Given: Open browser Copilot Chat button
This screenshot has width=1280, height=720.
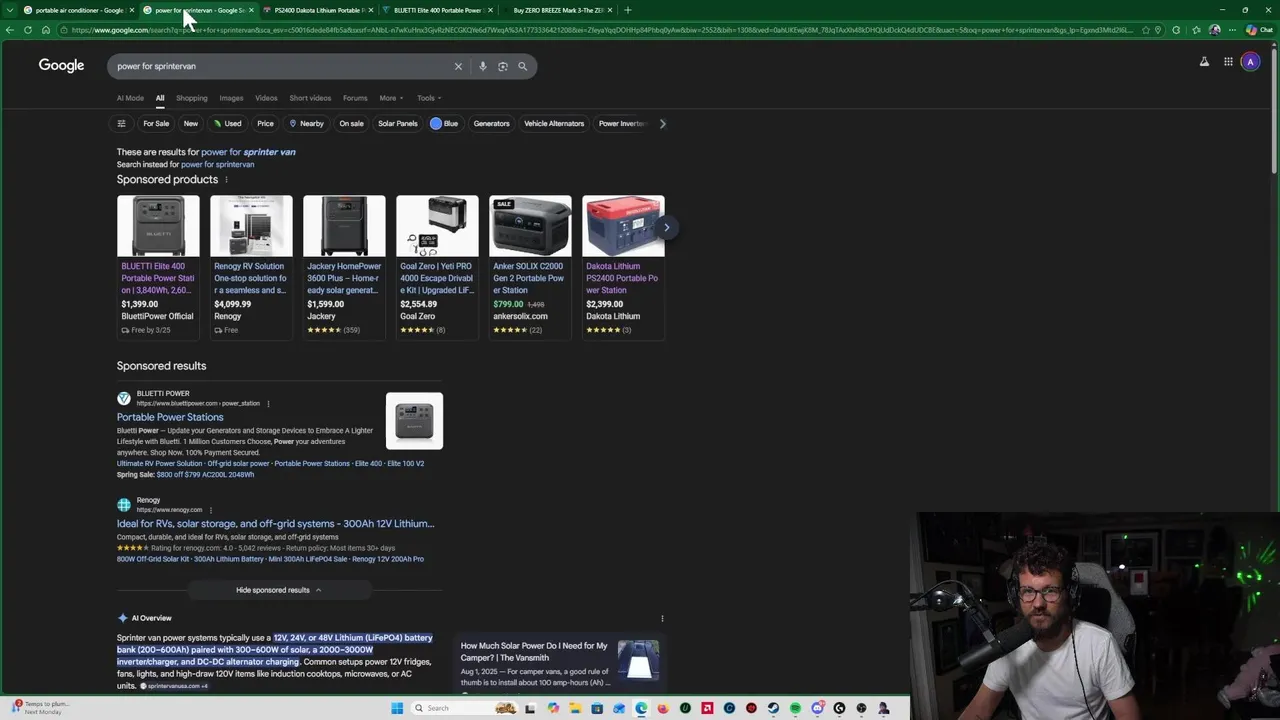Looking at the screenshot, I should pyautogui.click(x=1258, y=30).
